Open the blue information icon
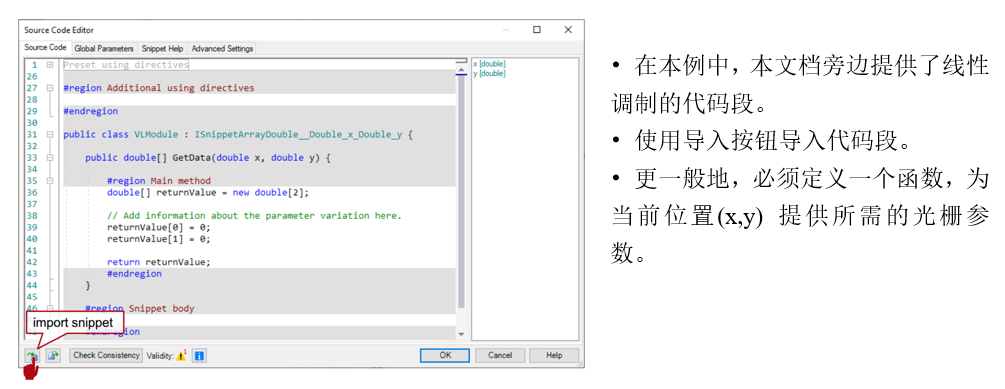 199,356
